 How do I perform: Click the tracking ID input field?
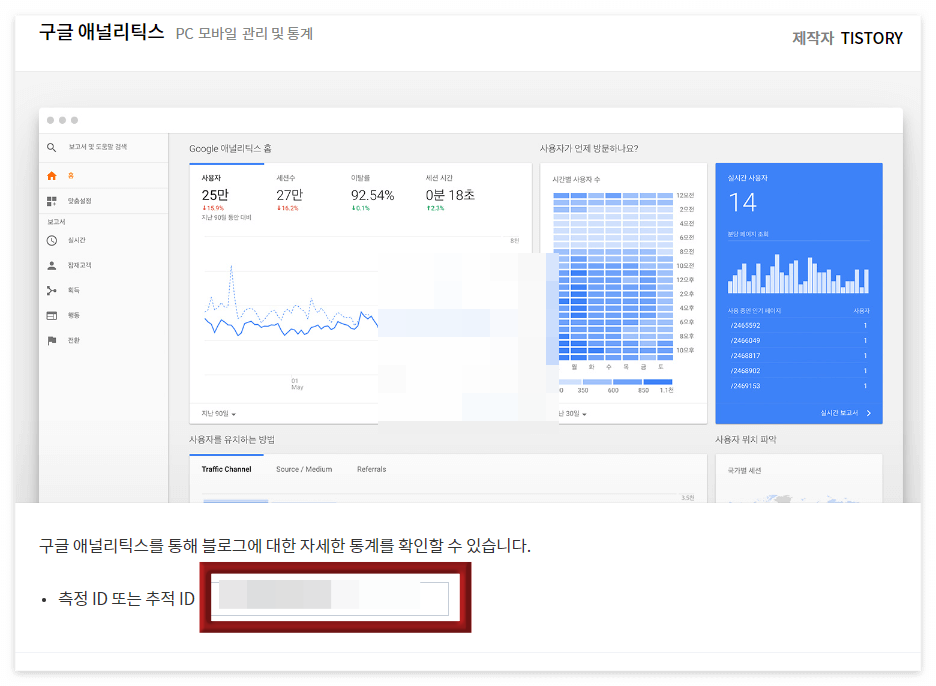point(329,597)
